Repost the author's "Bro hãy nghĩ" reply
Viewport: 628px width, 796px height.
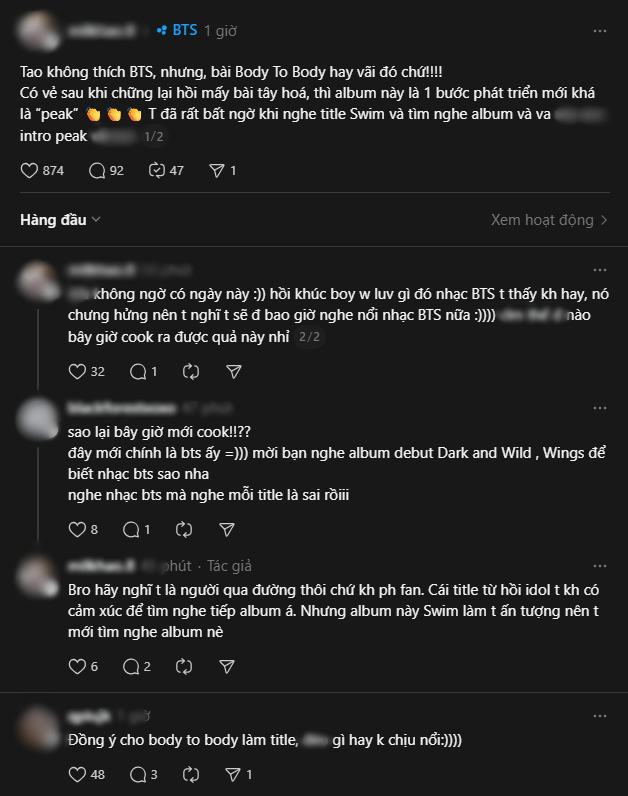point(183,666)
